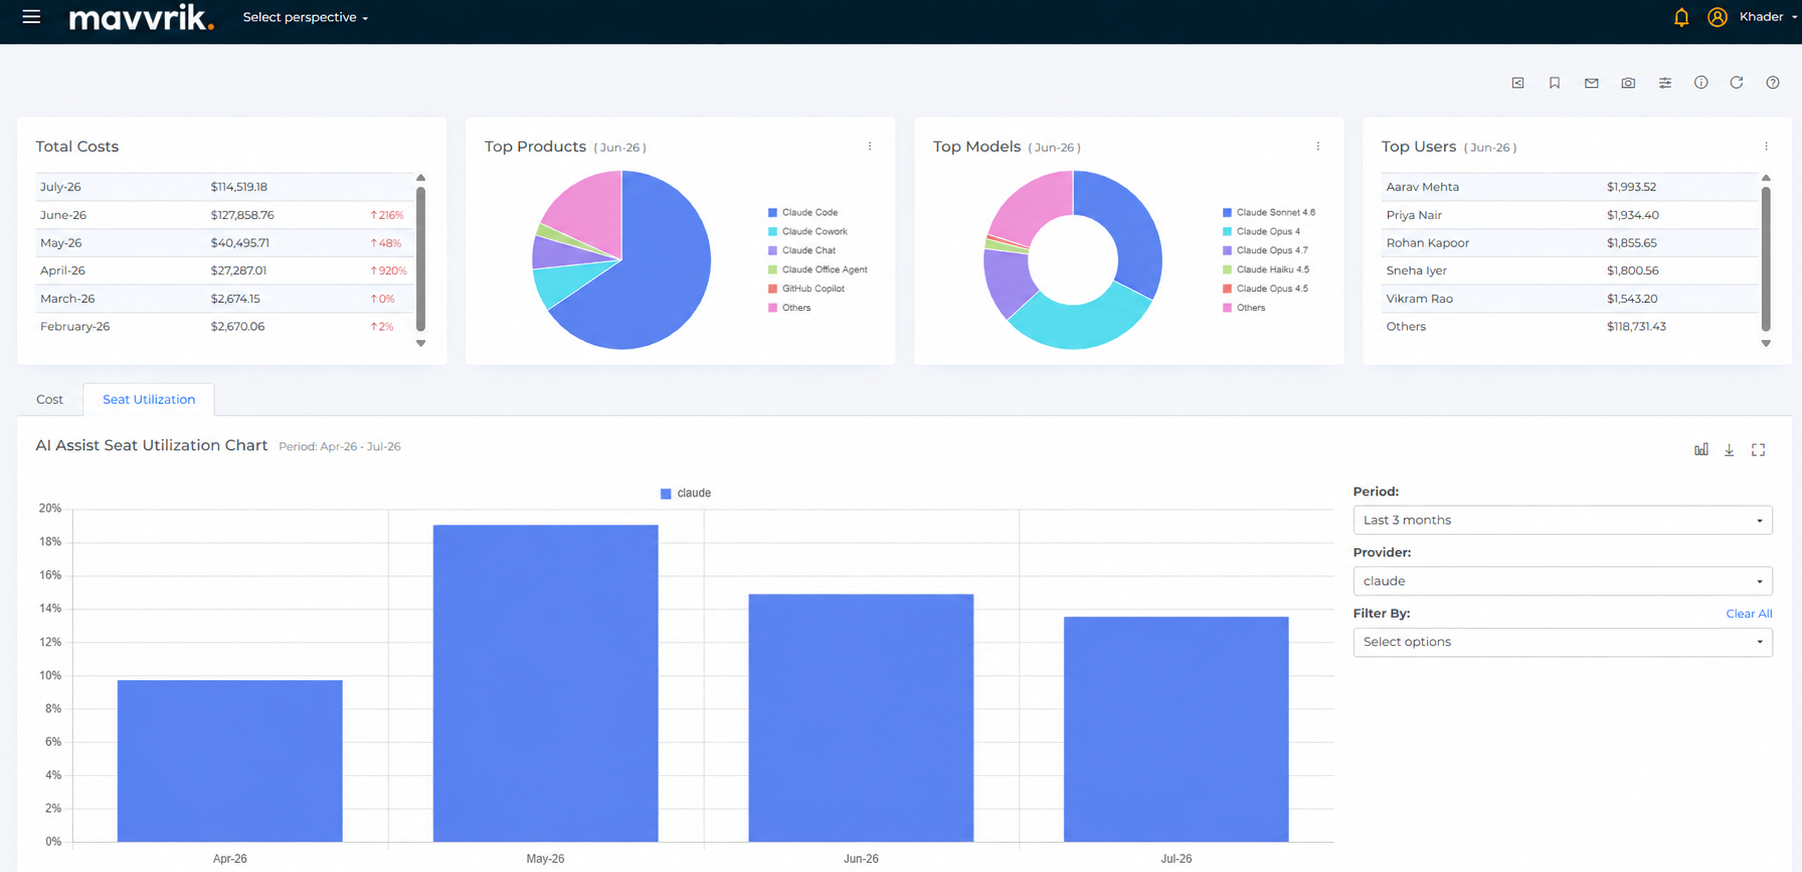Screen dimensions: 1802x872
Task: Open the Top Products card options menu
Action: coord(870,146)
